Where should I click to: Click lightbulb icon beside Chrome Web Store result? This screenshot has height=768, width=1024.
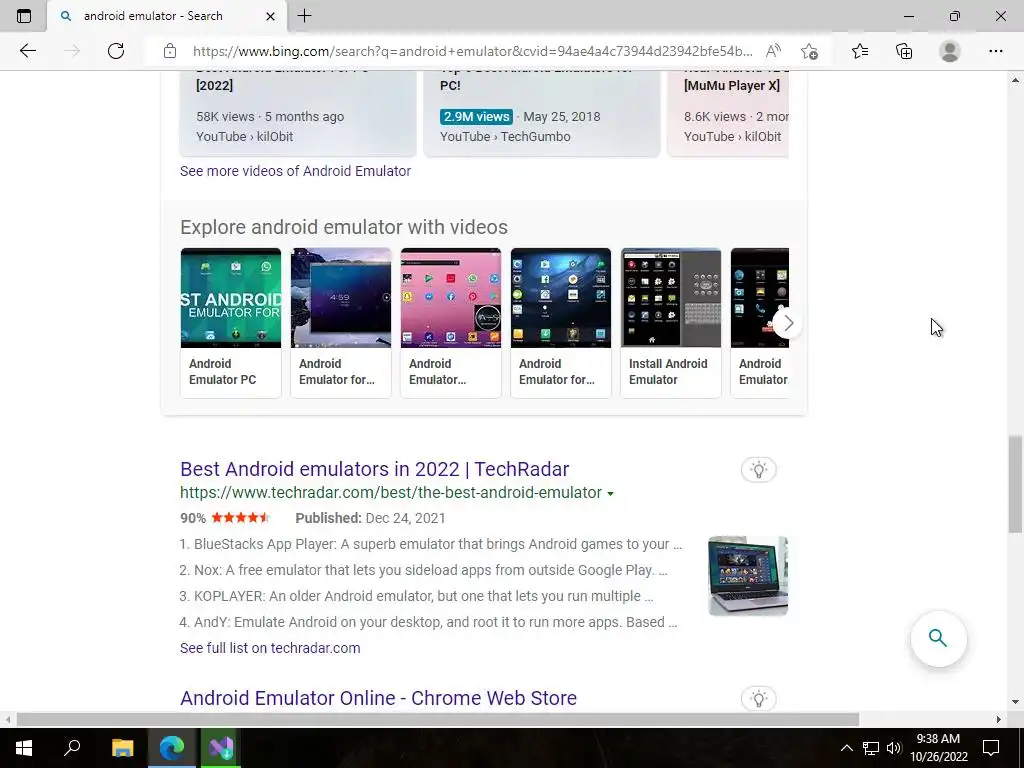(x=758, y=699)
